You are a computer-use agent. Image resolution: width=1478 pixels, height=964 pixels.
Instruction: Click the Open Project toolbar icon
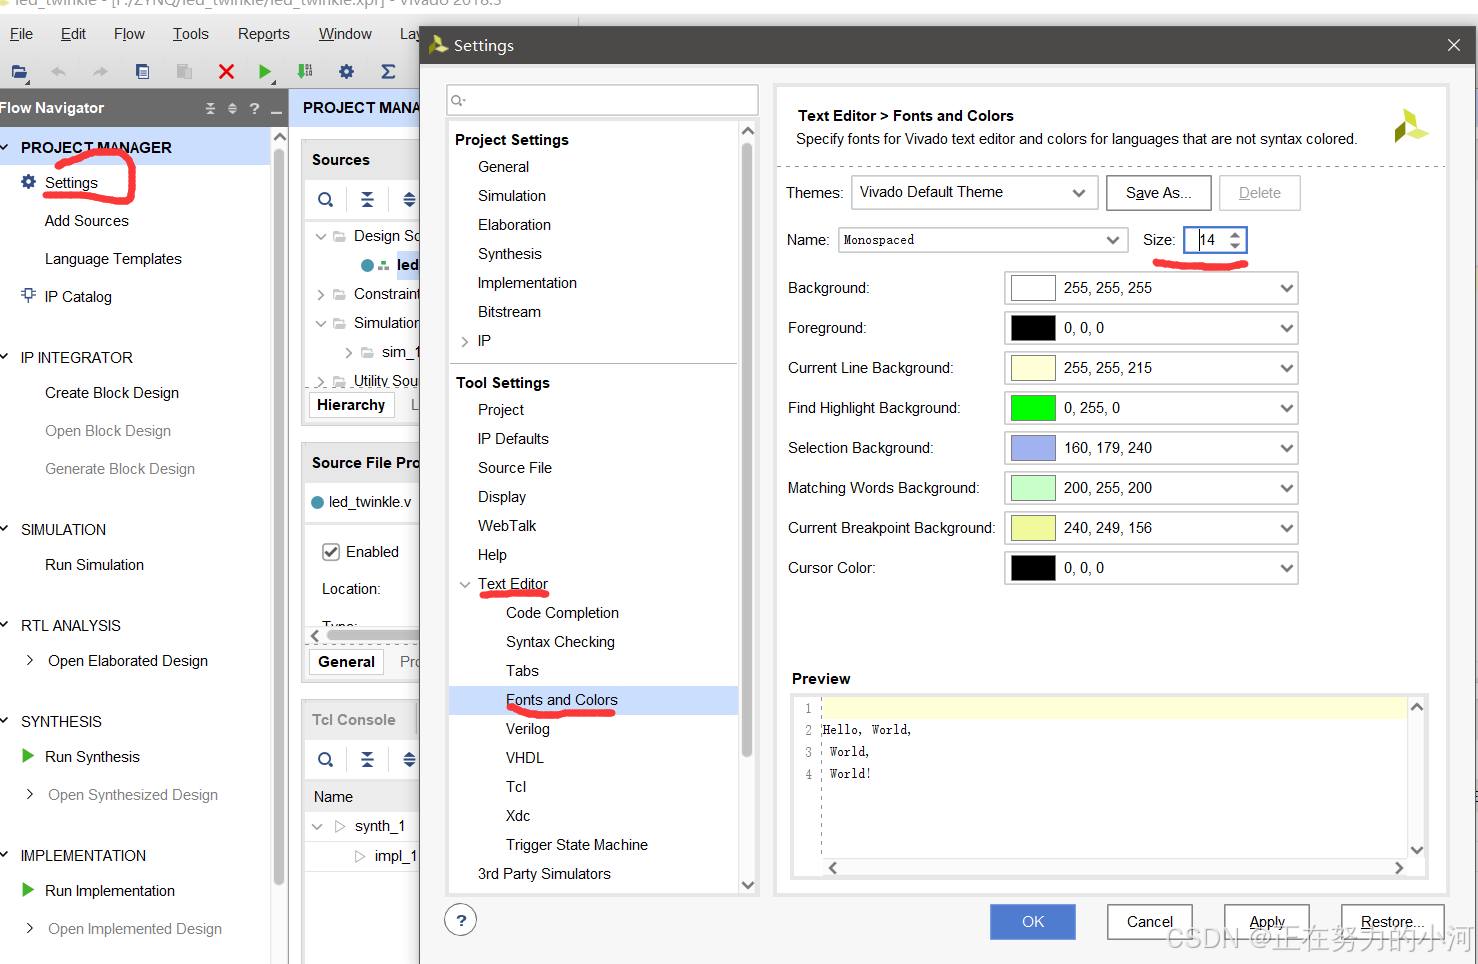tap(19, 71)
